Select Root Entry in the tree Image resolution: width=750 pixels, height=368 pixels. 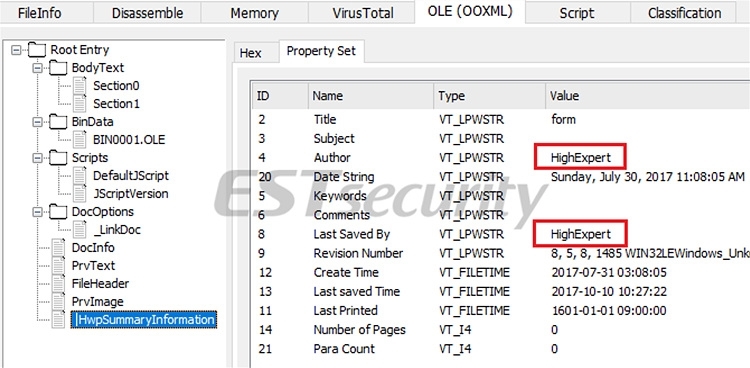coord(80,50)
